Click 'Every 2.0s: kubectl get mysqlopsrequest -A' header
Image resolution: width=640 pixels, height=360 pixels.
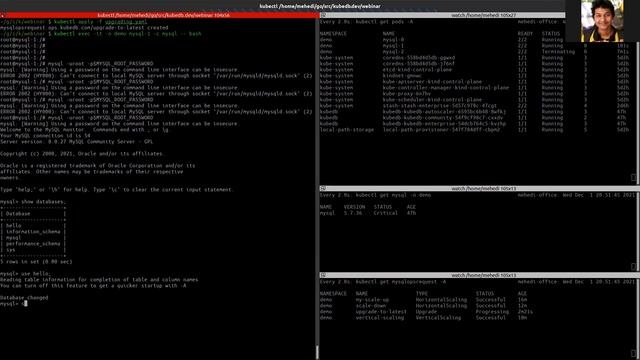pyautogui.click(x=383, y=282)
